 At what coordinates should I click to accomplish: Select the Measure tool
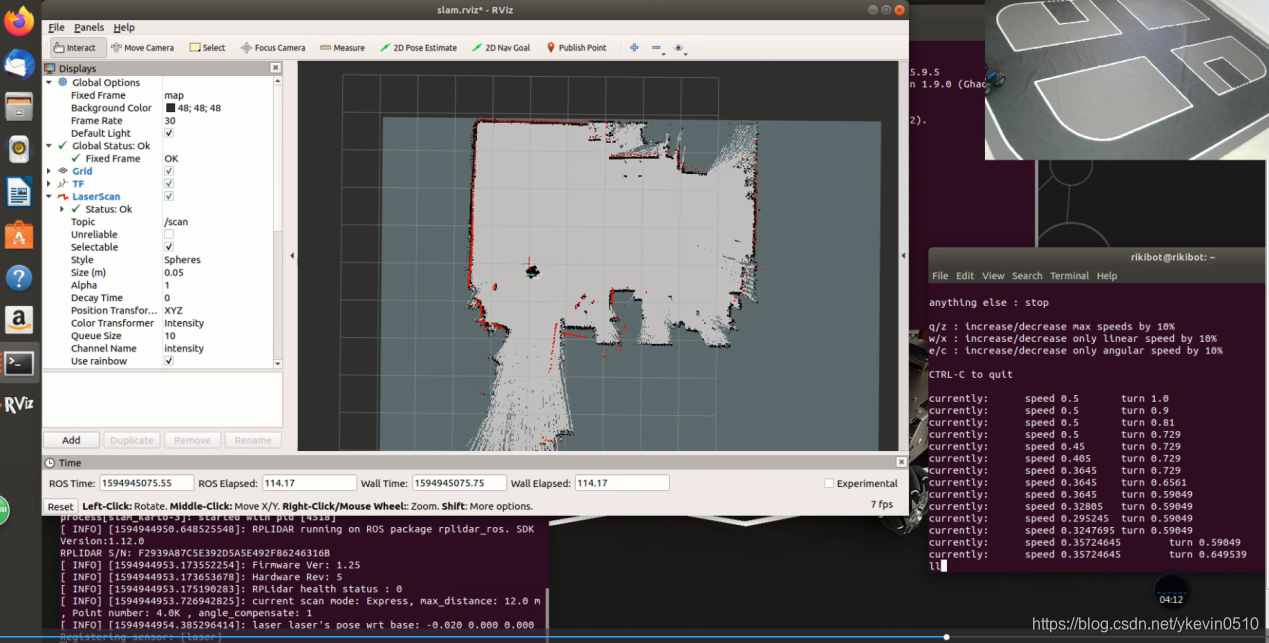342,47
